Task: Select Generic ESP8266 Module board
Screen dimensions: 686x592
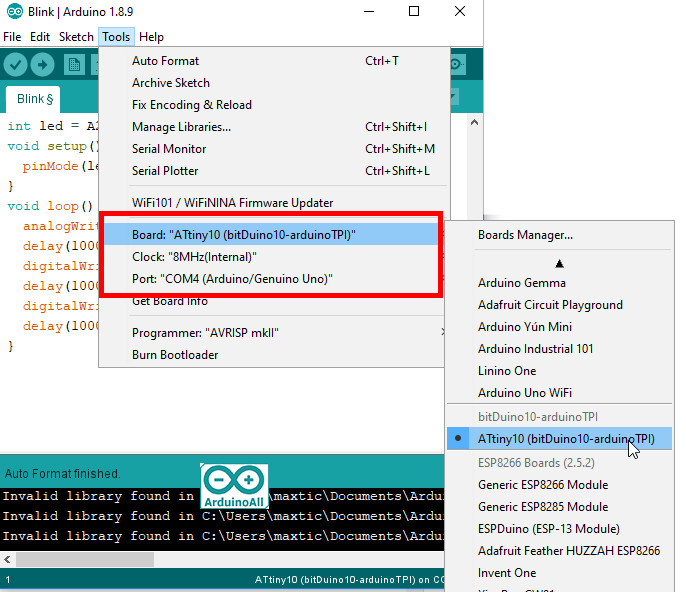Action: coord(559,485)
